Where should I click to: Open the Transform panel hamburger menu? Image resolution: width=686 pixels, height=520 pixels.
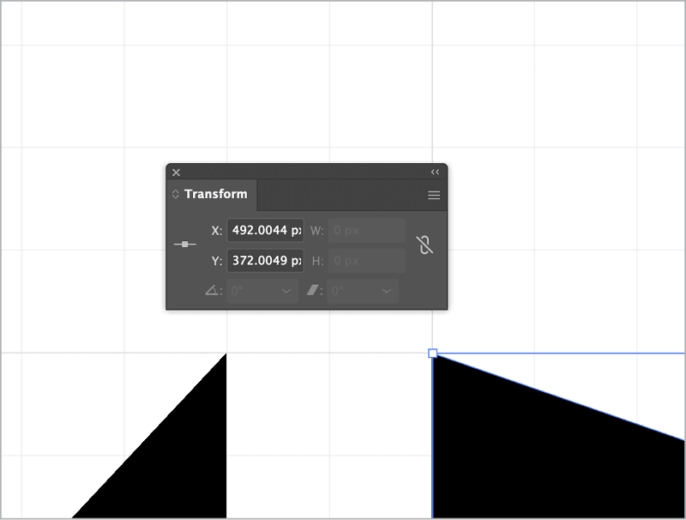[x=434, y=195]
